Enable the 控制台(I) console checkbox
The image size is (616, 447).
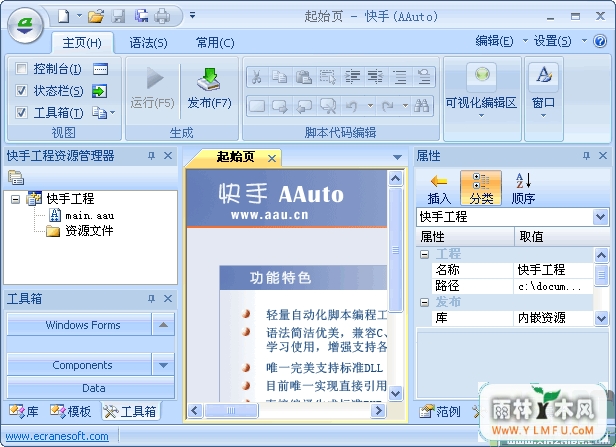(x=21, y=69)
